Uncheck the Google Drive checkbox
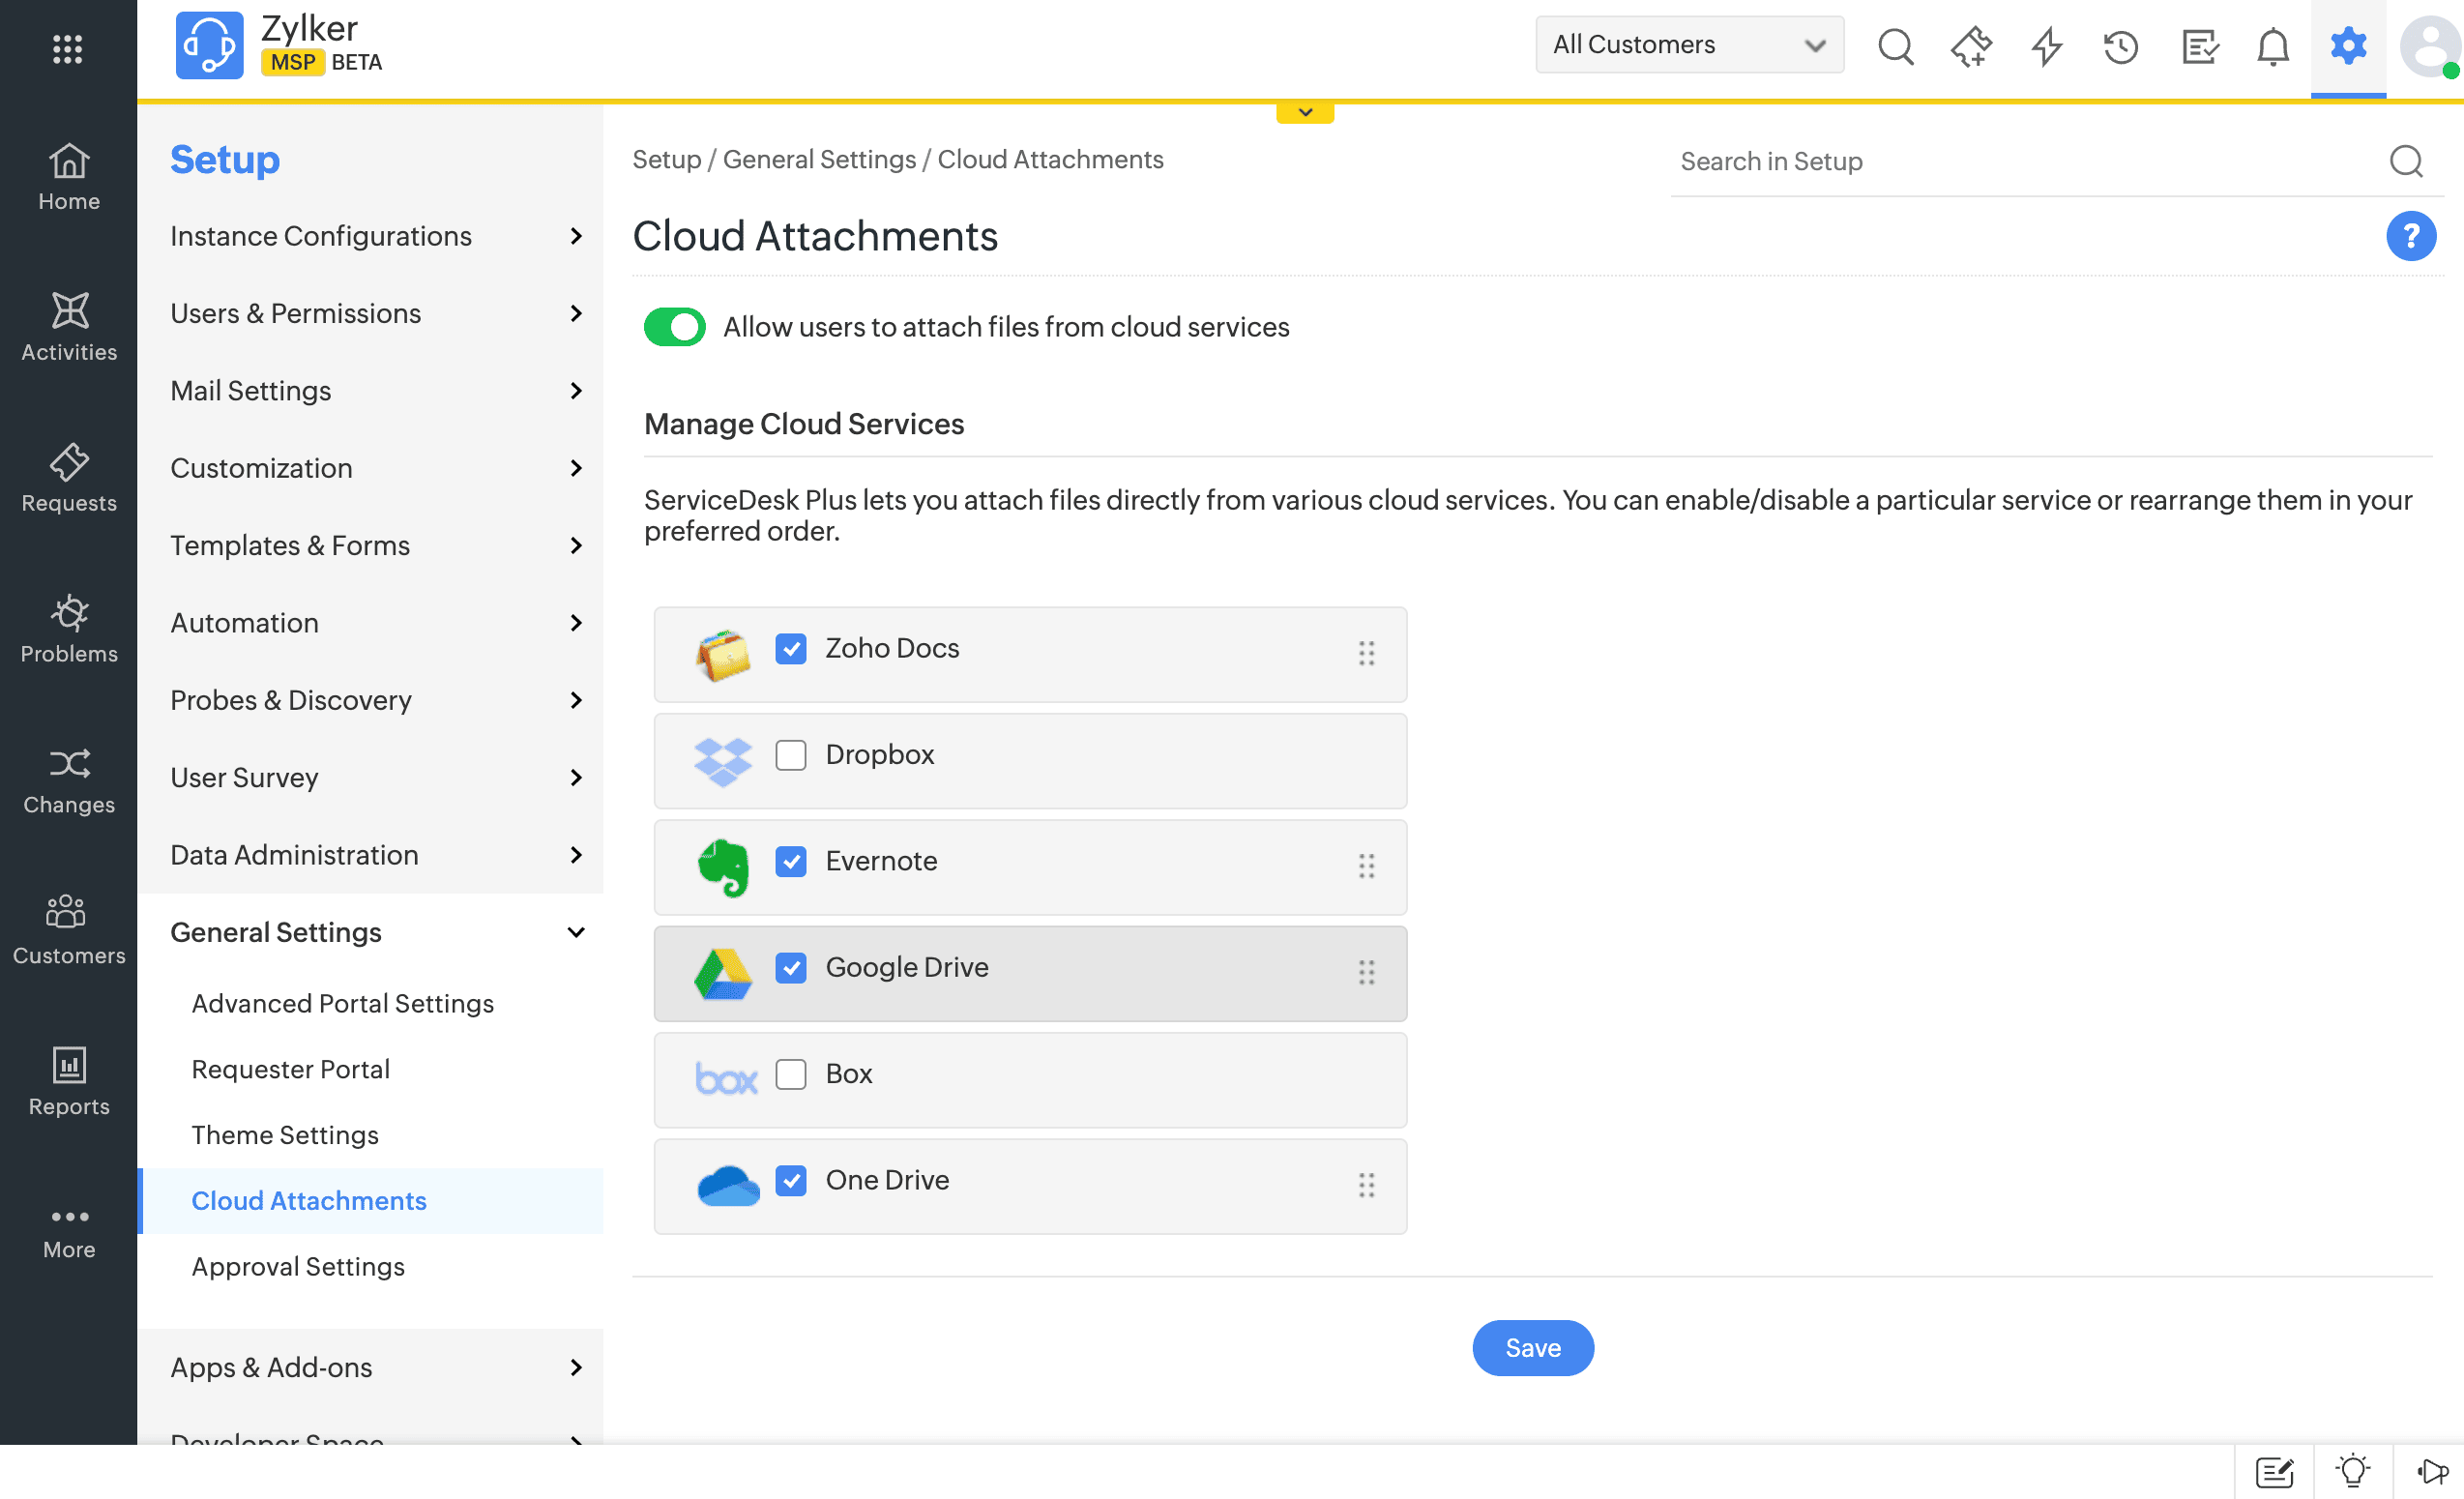This screenshot has height=1499, width=2464. pos(790,968)
